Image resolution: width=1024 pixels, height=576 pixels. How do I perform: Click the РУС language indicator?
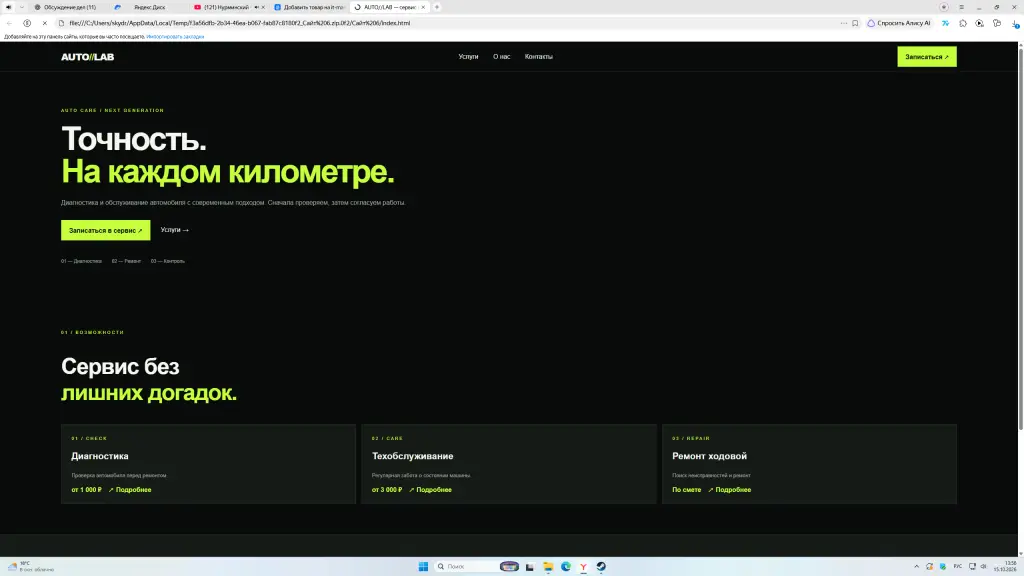coord(957,566)
